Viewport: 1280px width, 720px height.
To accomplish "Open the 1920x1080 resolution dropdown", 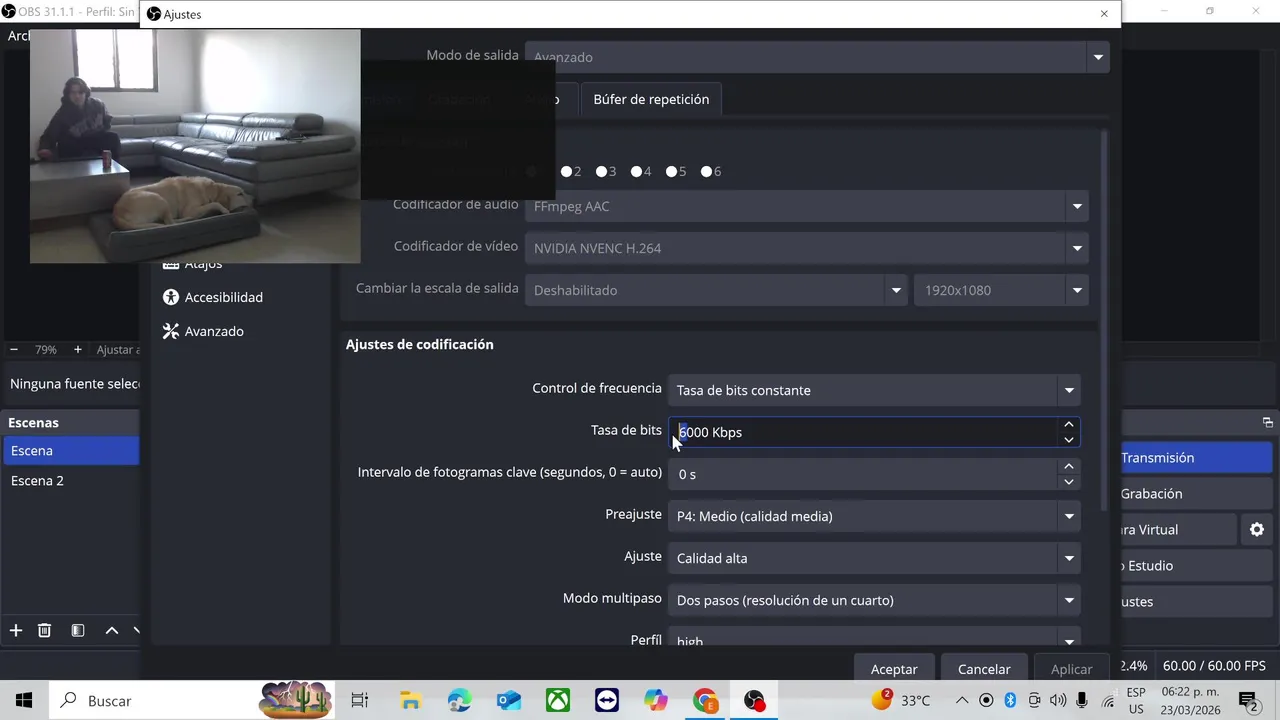I will tap(1001, 290).
